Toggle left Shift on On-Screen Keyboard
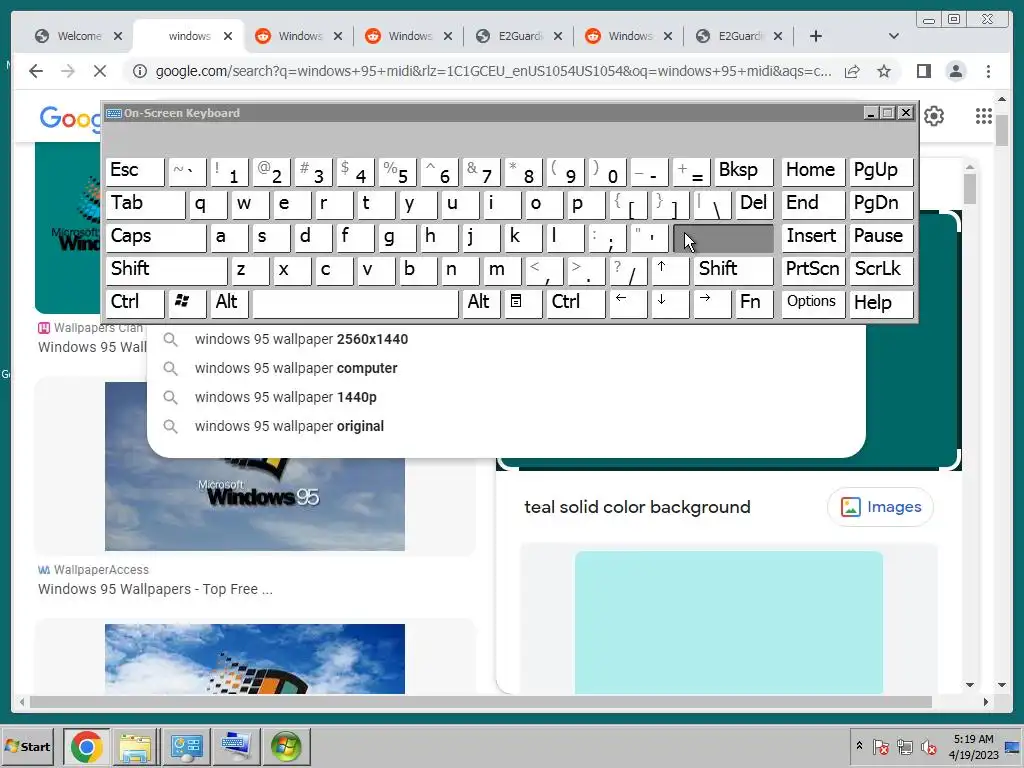 pyautogui.click(x=167, y=270)
